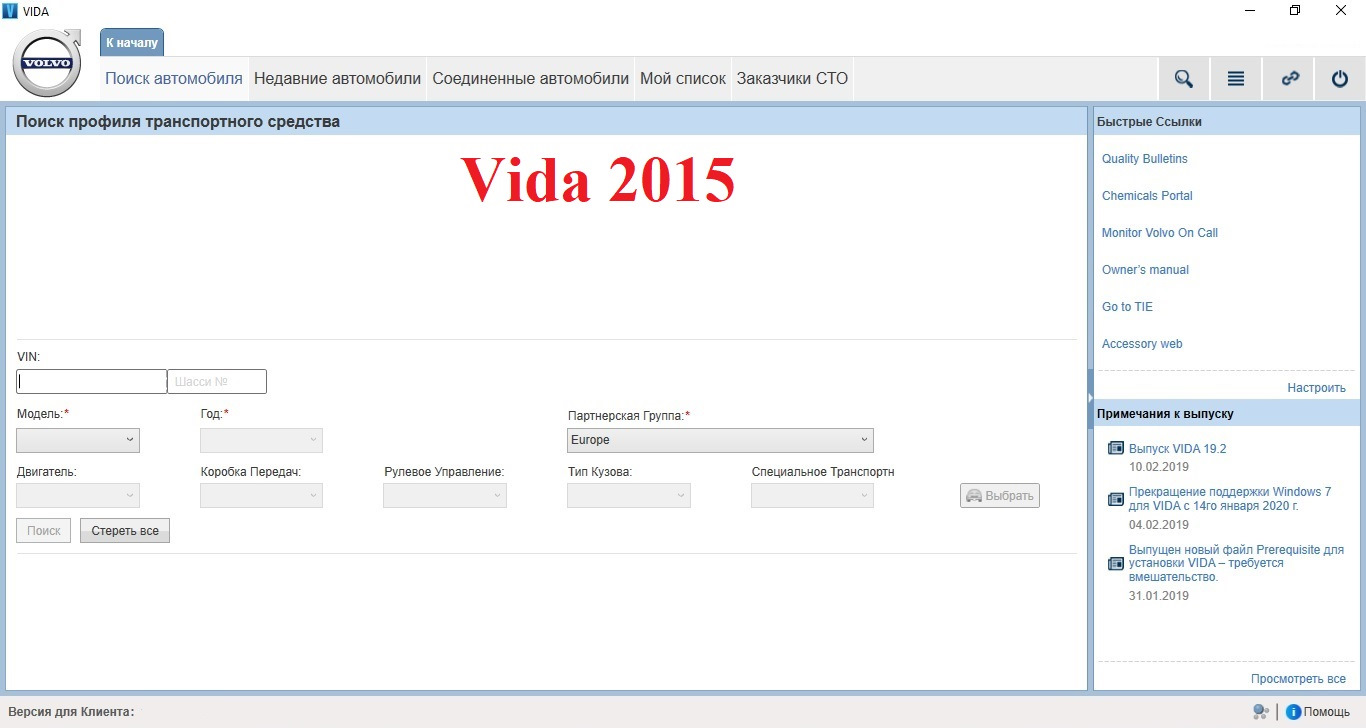
Task: Open Monitor Volvo On Call link
Action: tap(1160, 233)
